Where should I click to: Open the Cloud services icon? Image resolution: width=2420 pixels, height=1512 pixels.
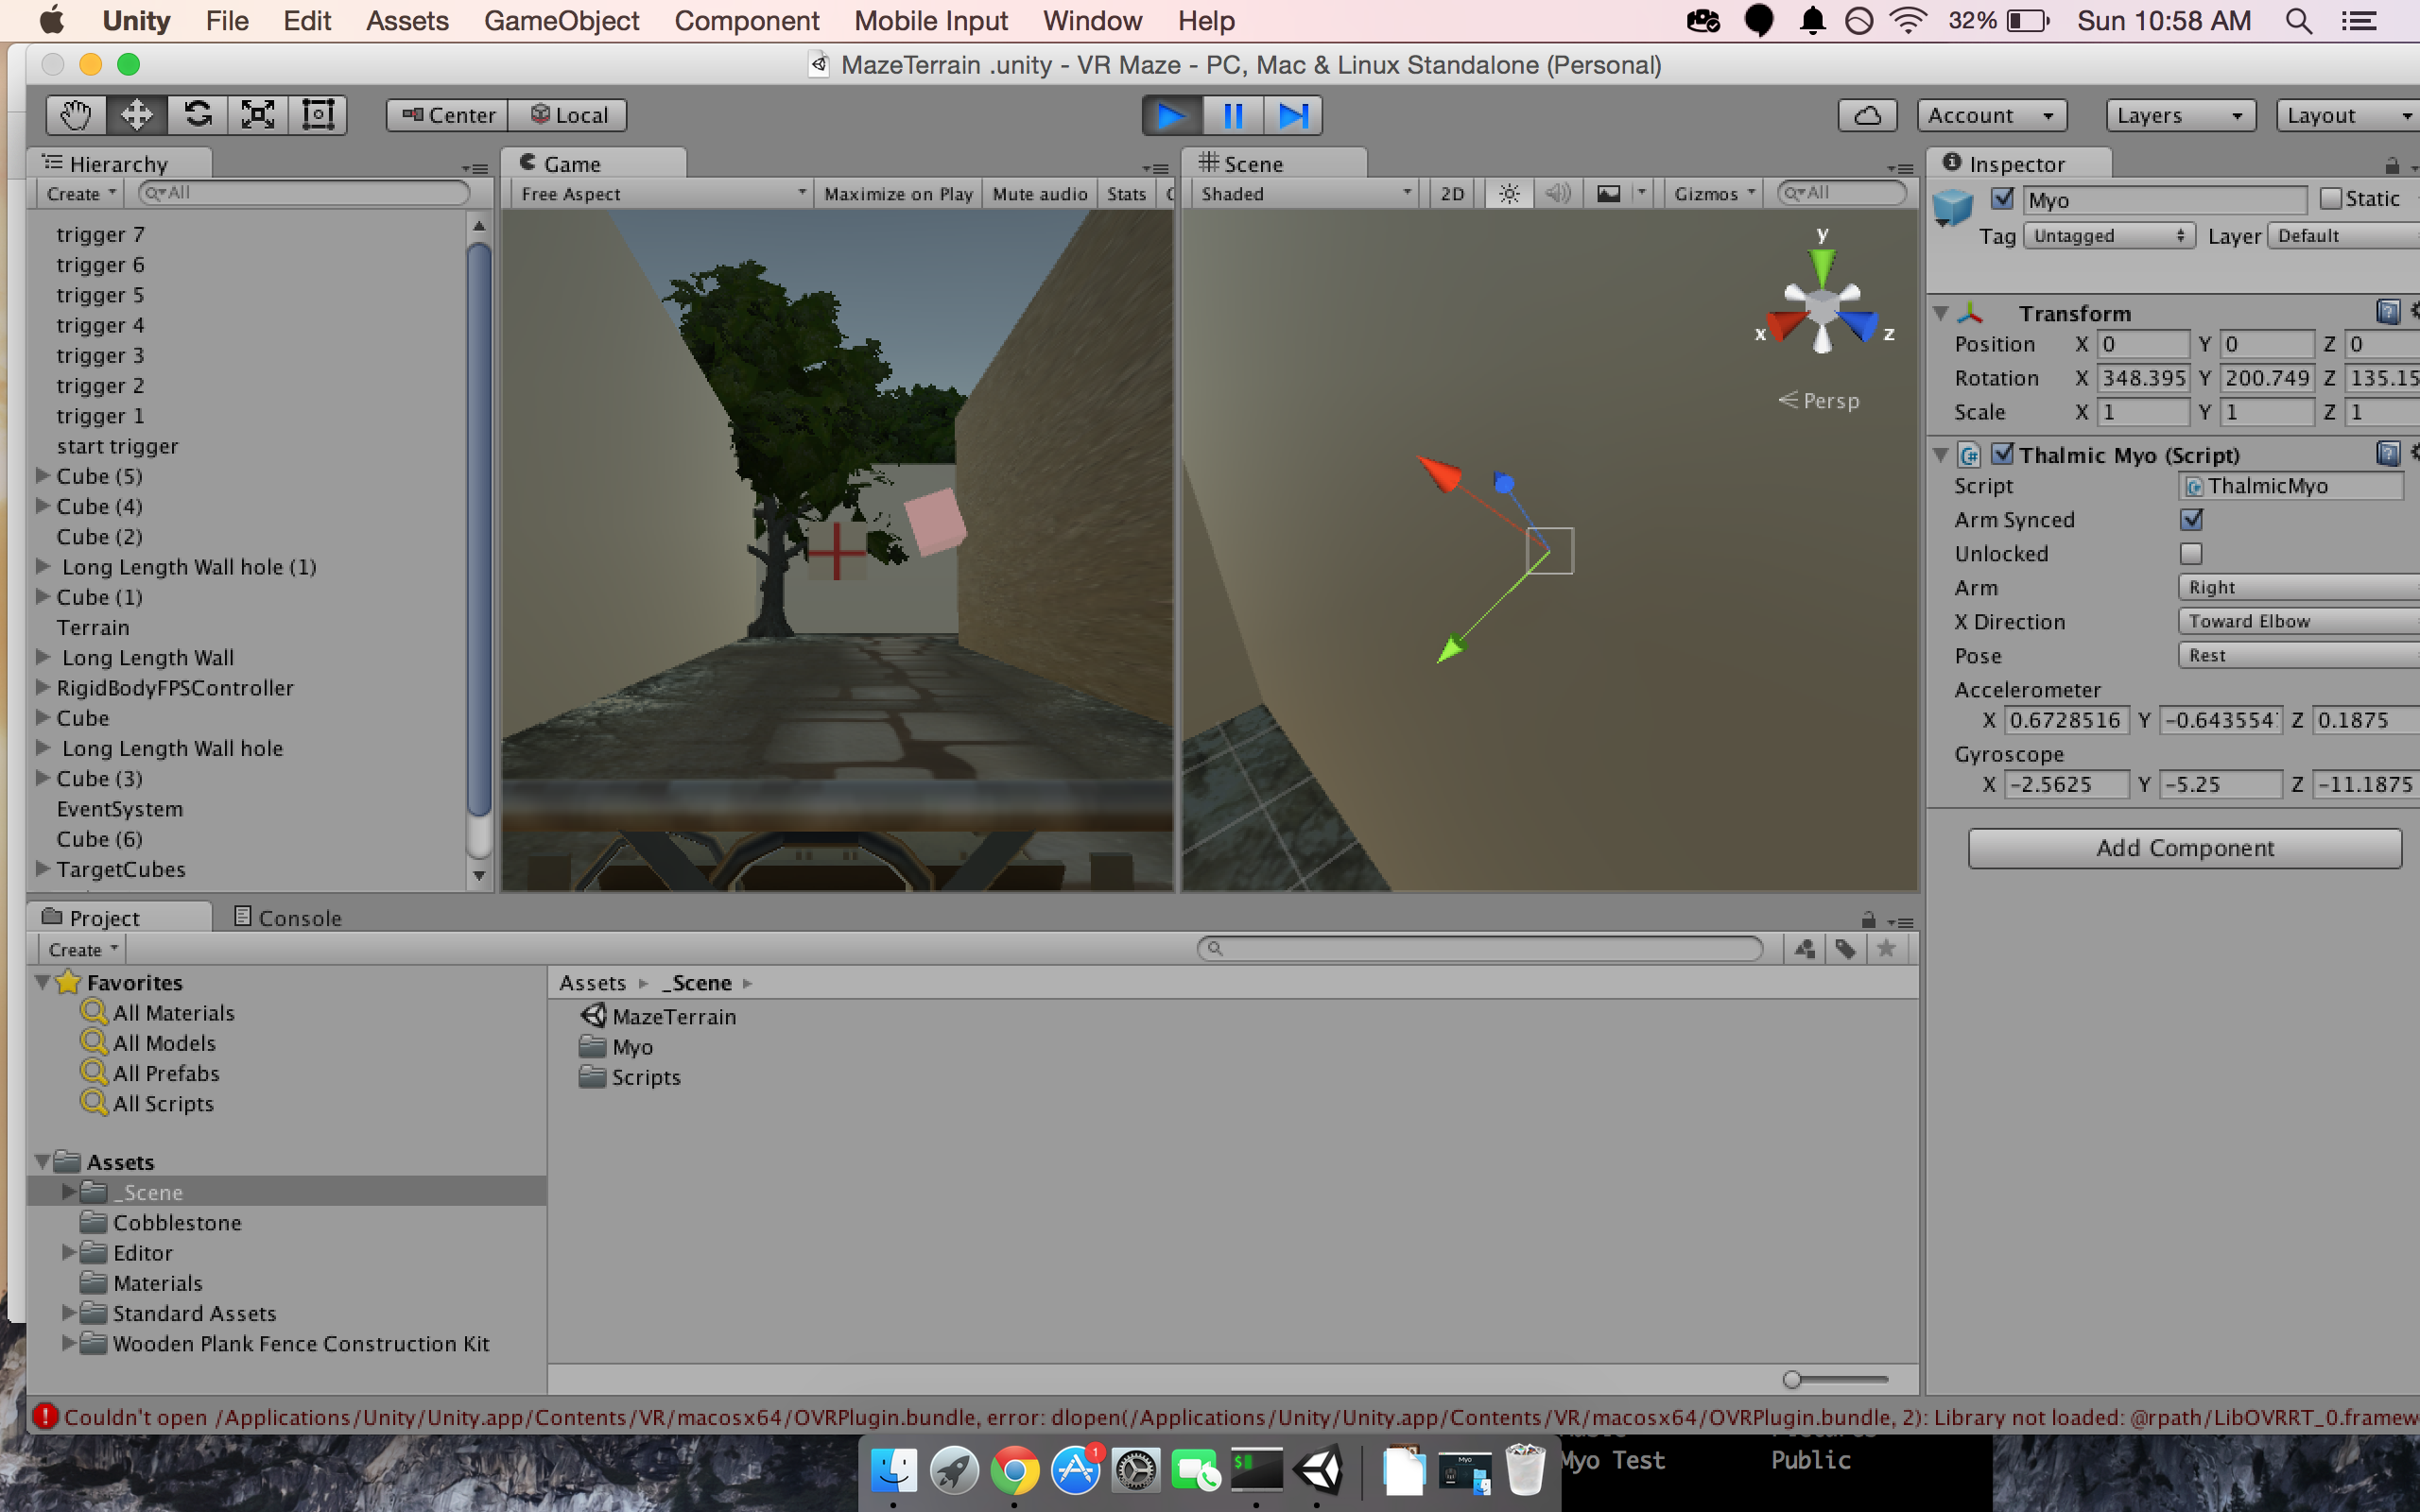1866,115
